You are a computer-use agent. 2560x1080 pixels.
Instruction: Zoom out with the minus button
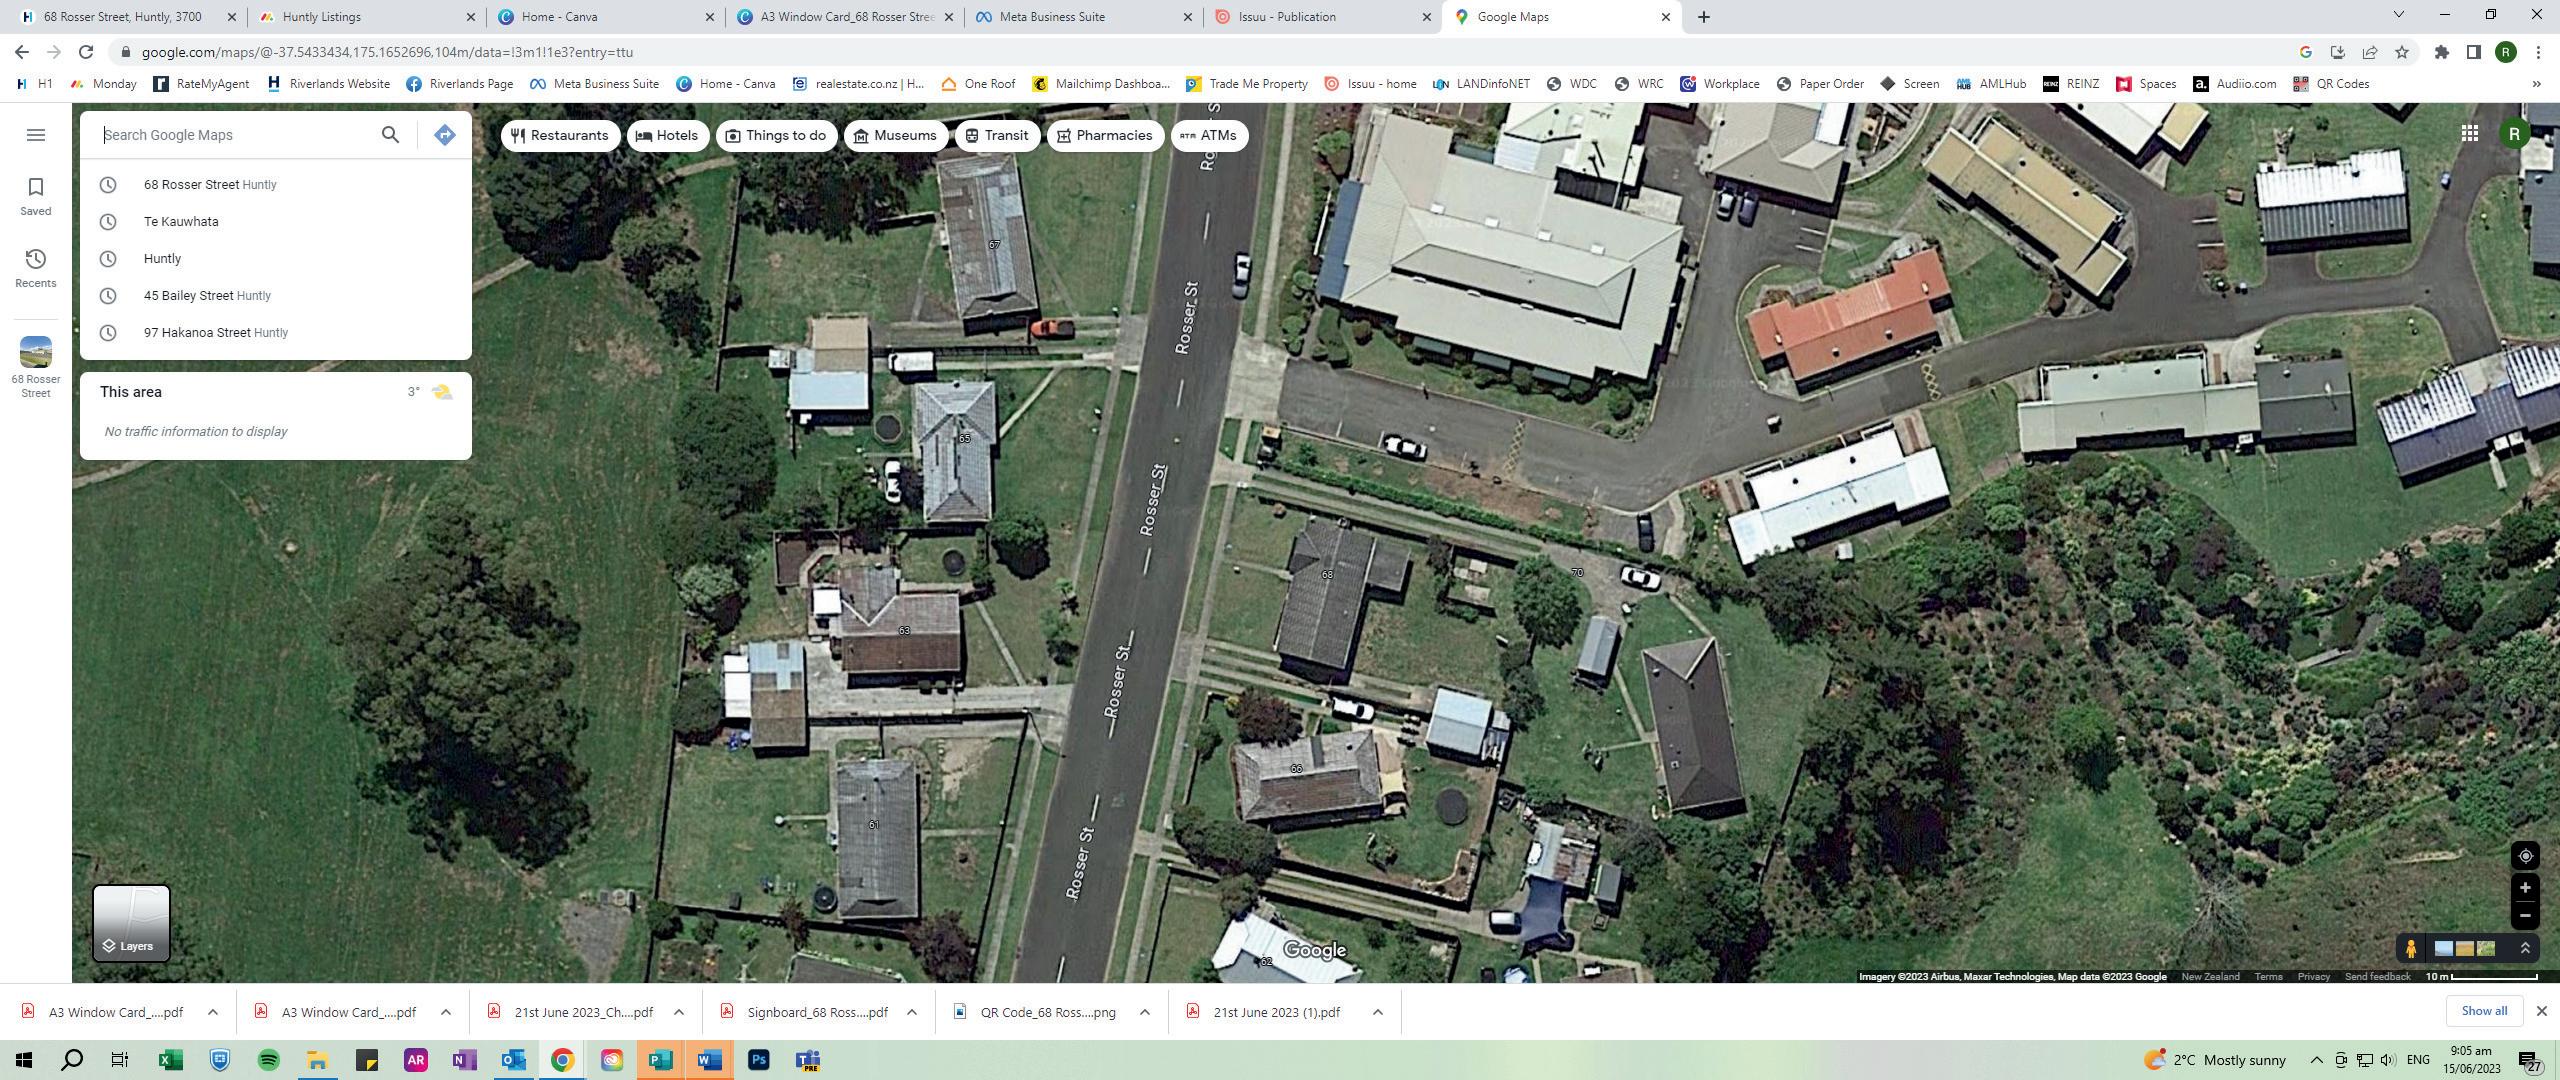click(2525, 915)
